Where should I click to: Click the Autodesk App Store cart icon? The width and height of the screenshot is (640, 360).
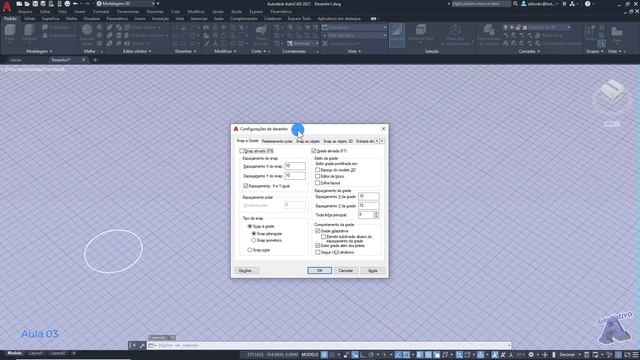pyautogui.click(x=564, y=4)
